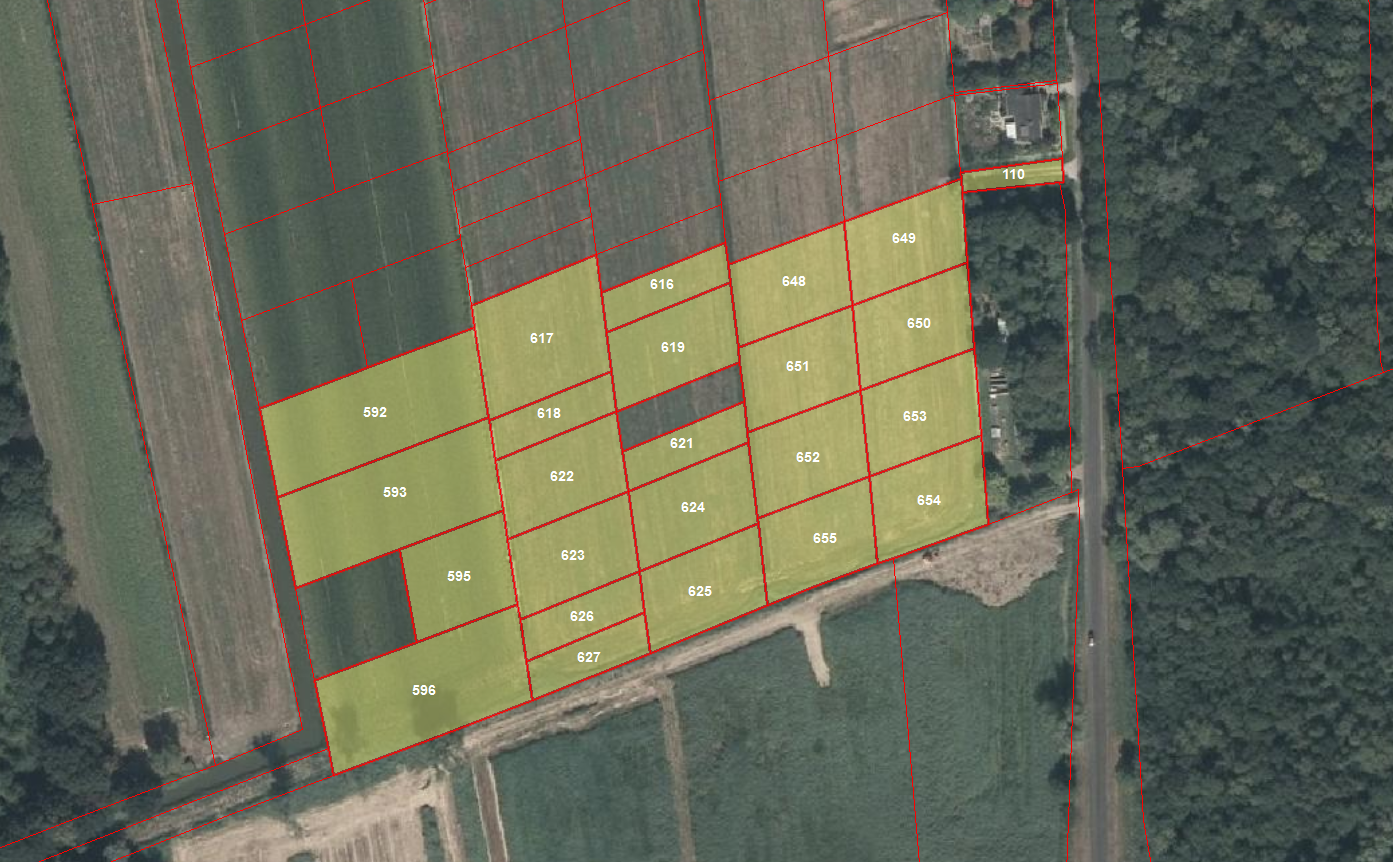The width and height of the screenshot is (1393, 862).
Task: Click parcel number 617
Action: pyautogui.click(x=541, y=338)
